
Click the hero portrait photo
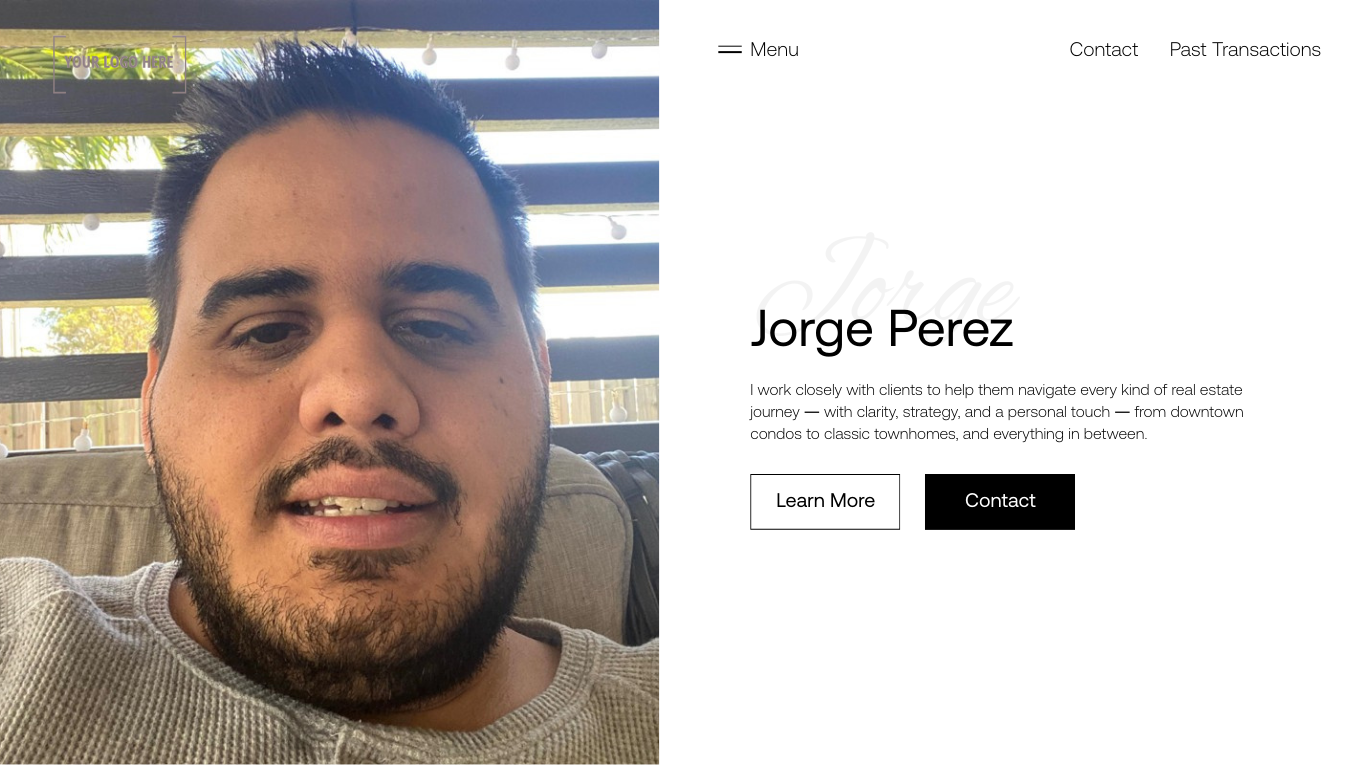(329, 382)
